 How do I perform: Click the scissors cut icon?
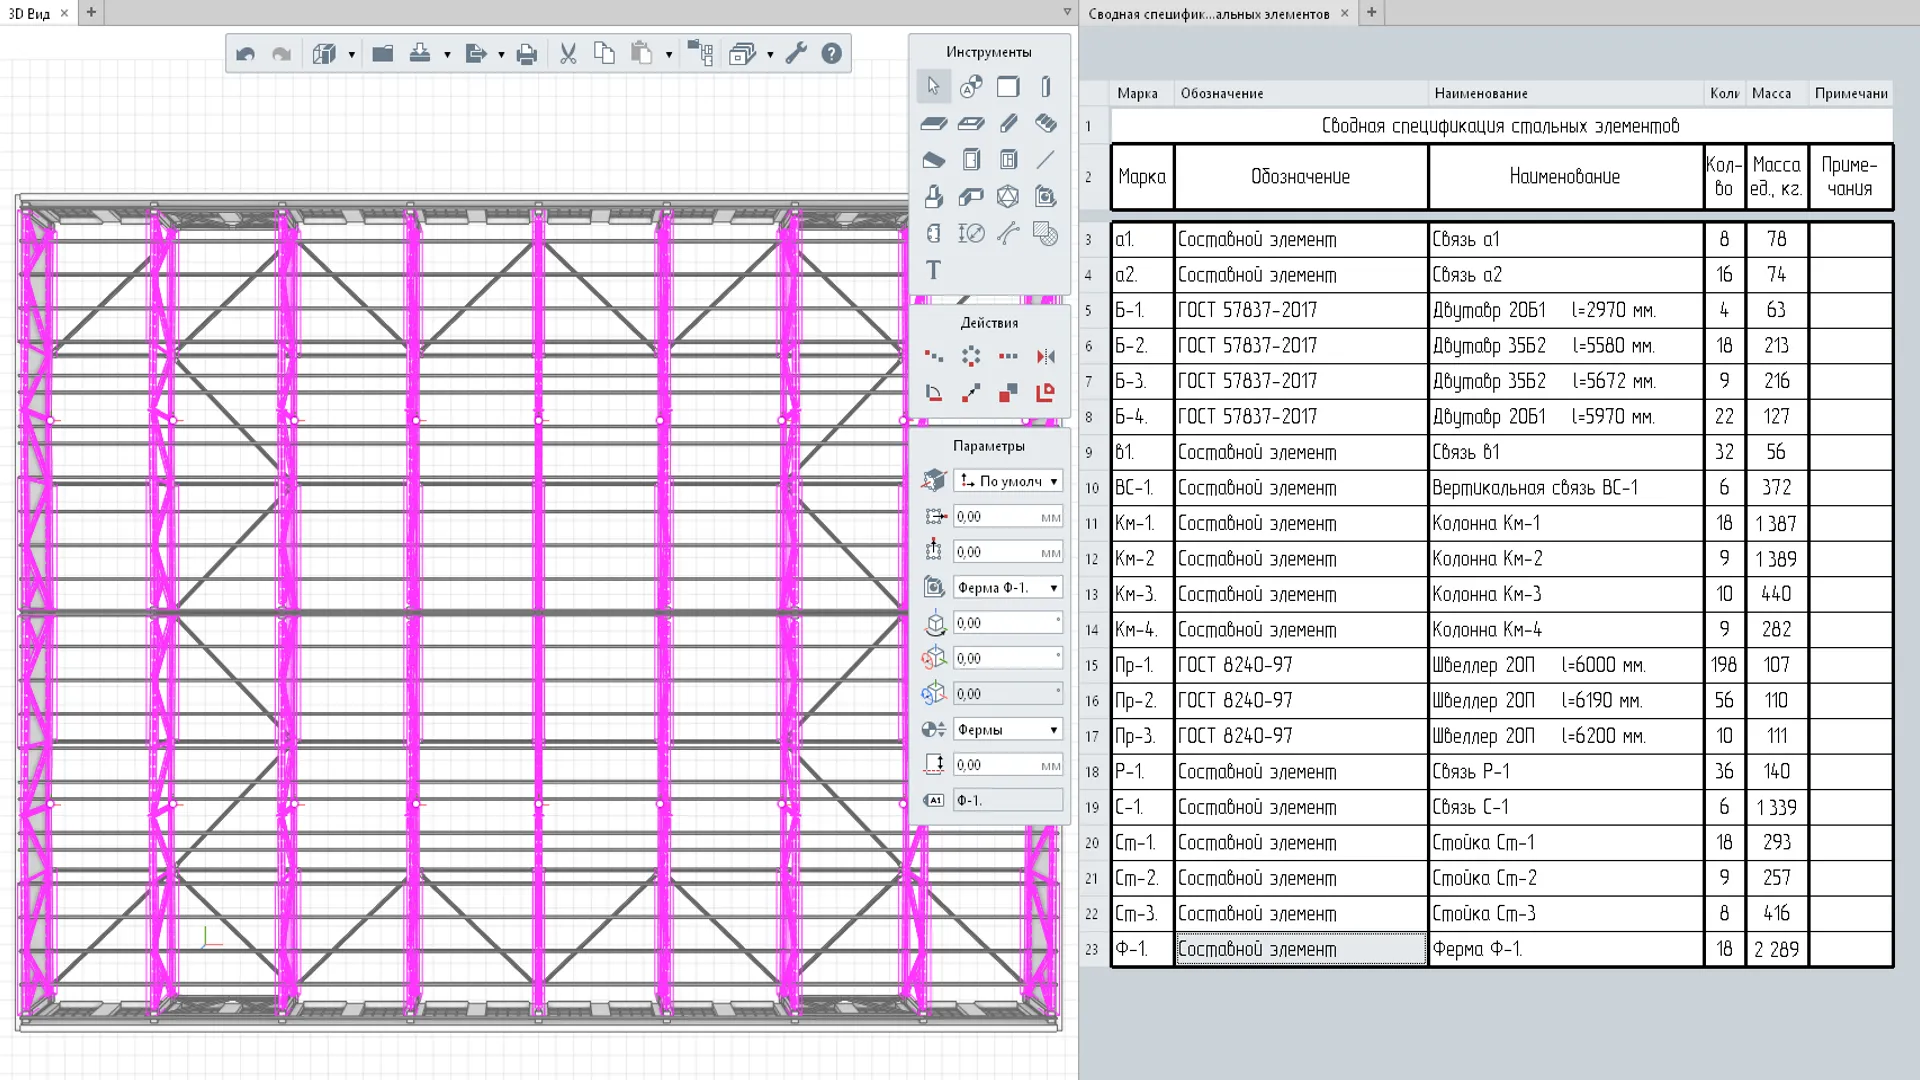pyautogui.click(x=568, y=54)
